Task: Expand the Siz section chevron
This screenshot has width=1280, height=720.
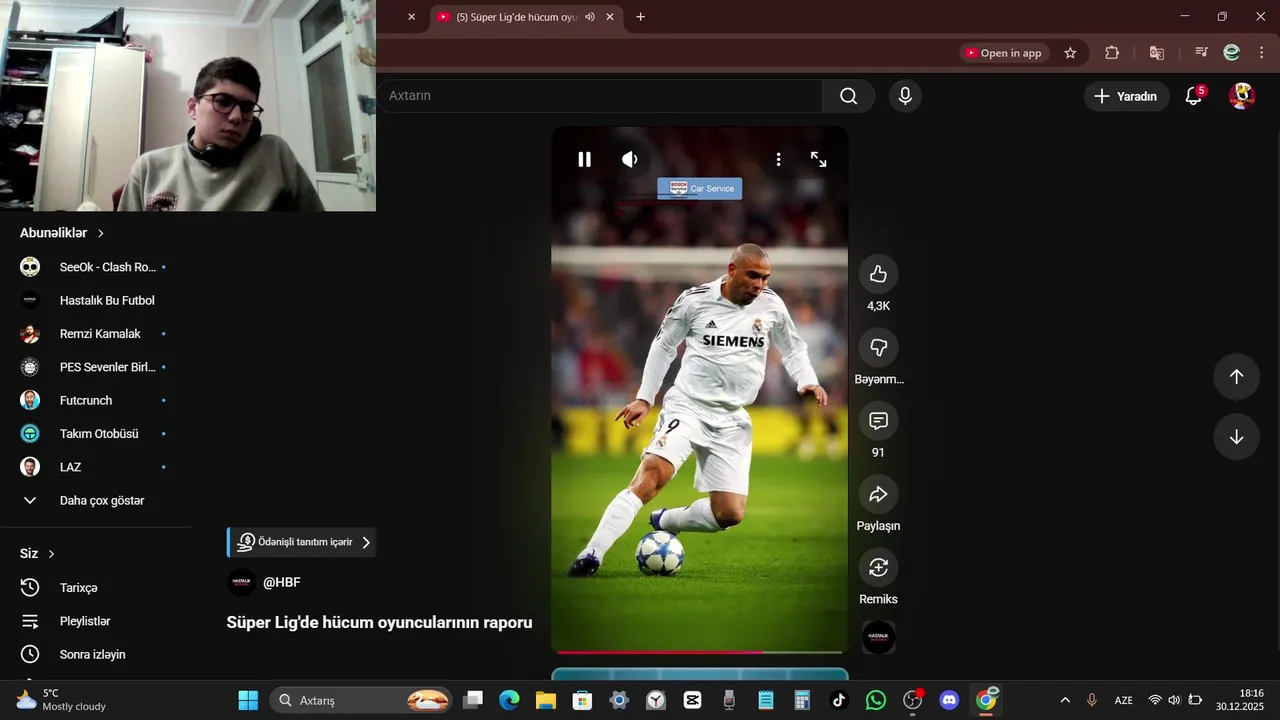Action: [52, 554]
